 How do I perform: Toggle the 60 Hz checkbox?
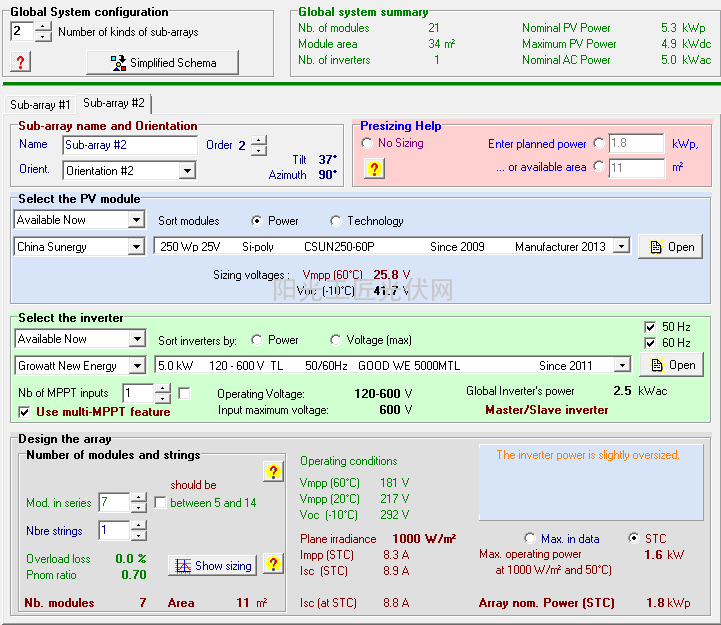pos(651,343)
